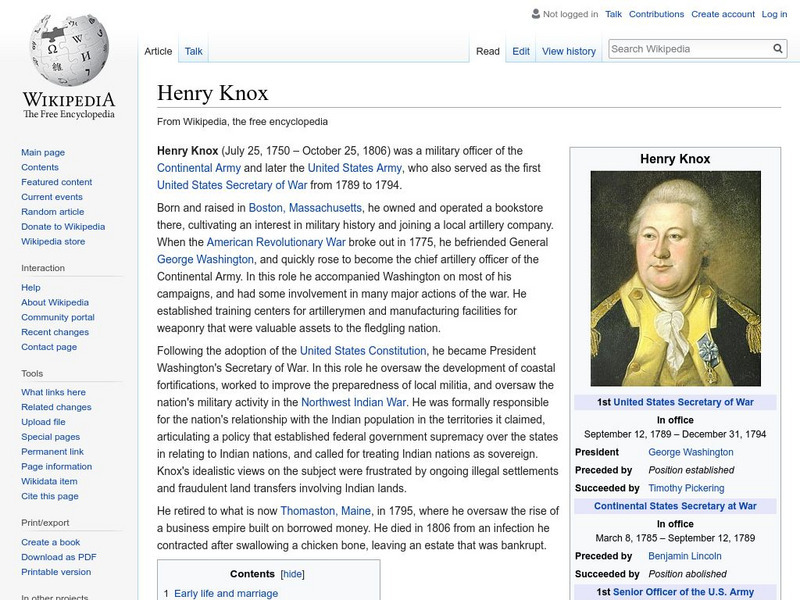Screen dimensions: 800x600
Task: Open the Henry Knox portrait image
Action: [675, 278]
